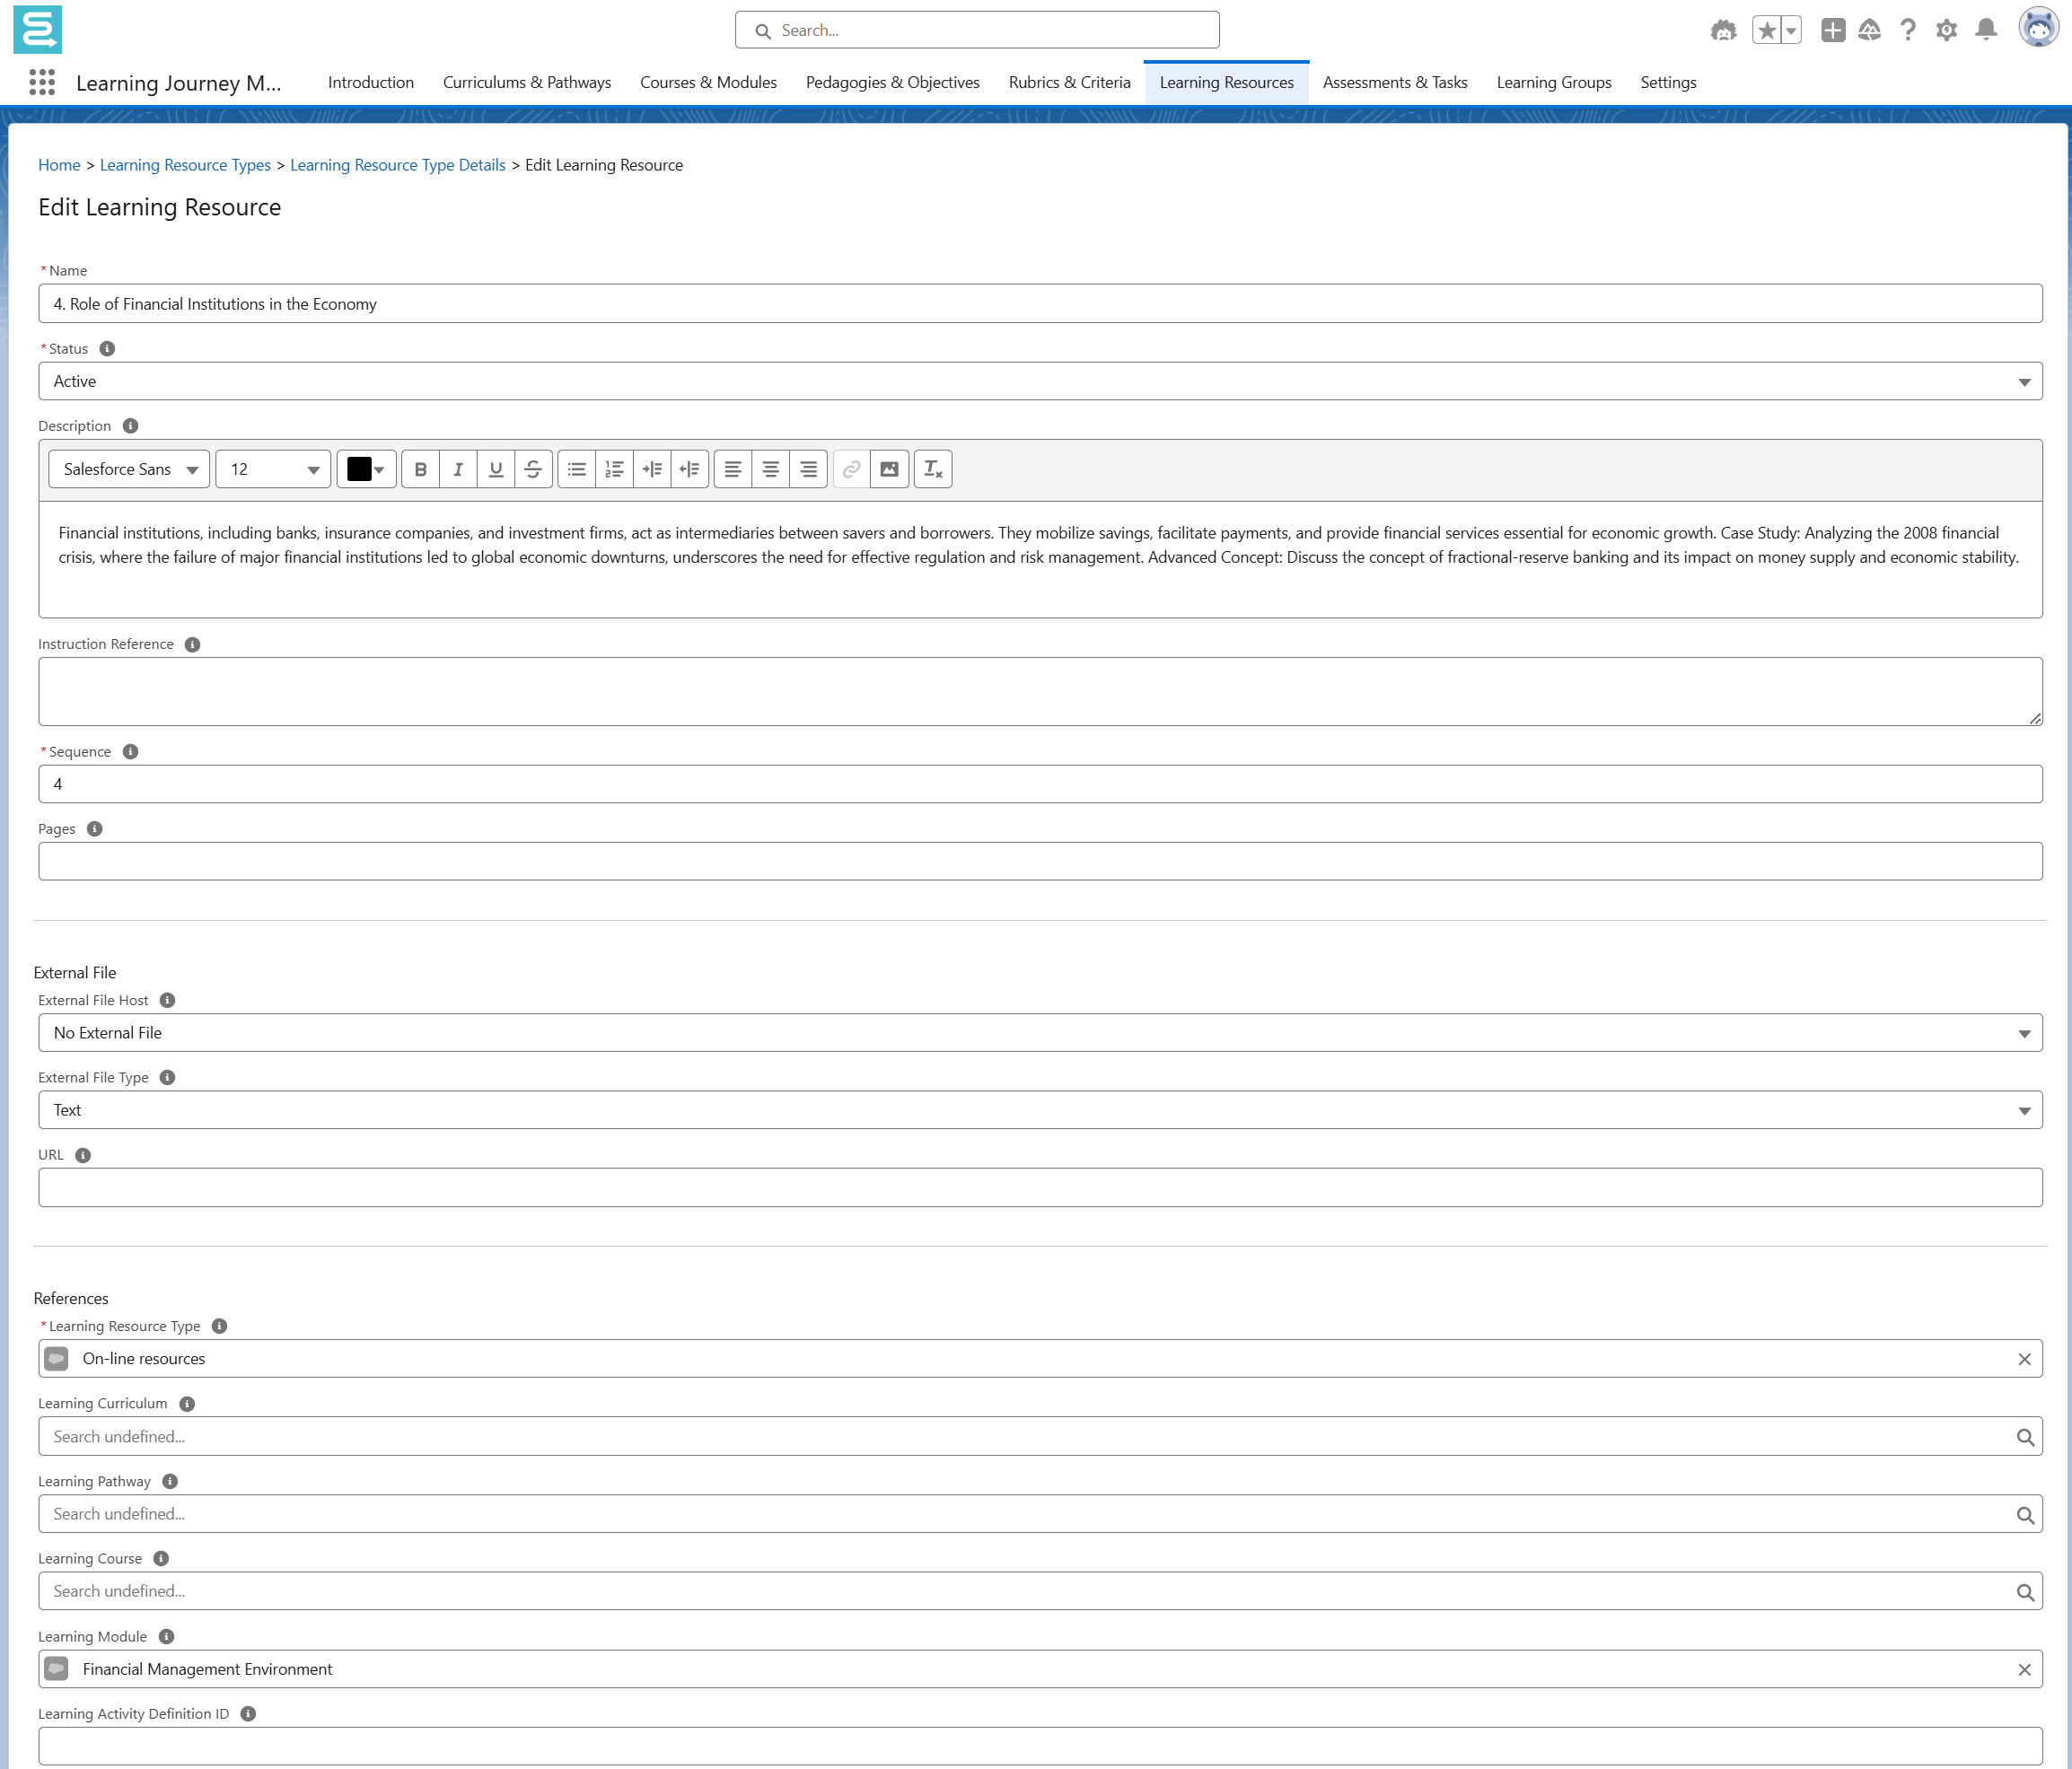Open the Courses & Modules tab

coord(707,82)
